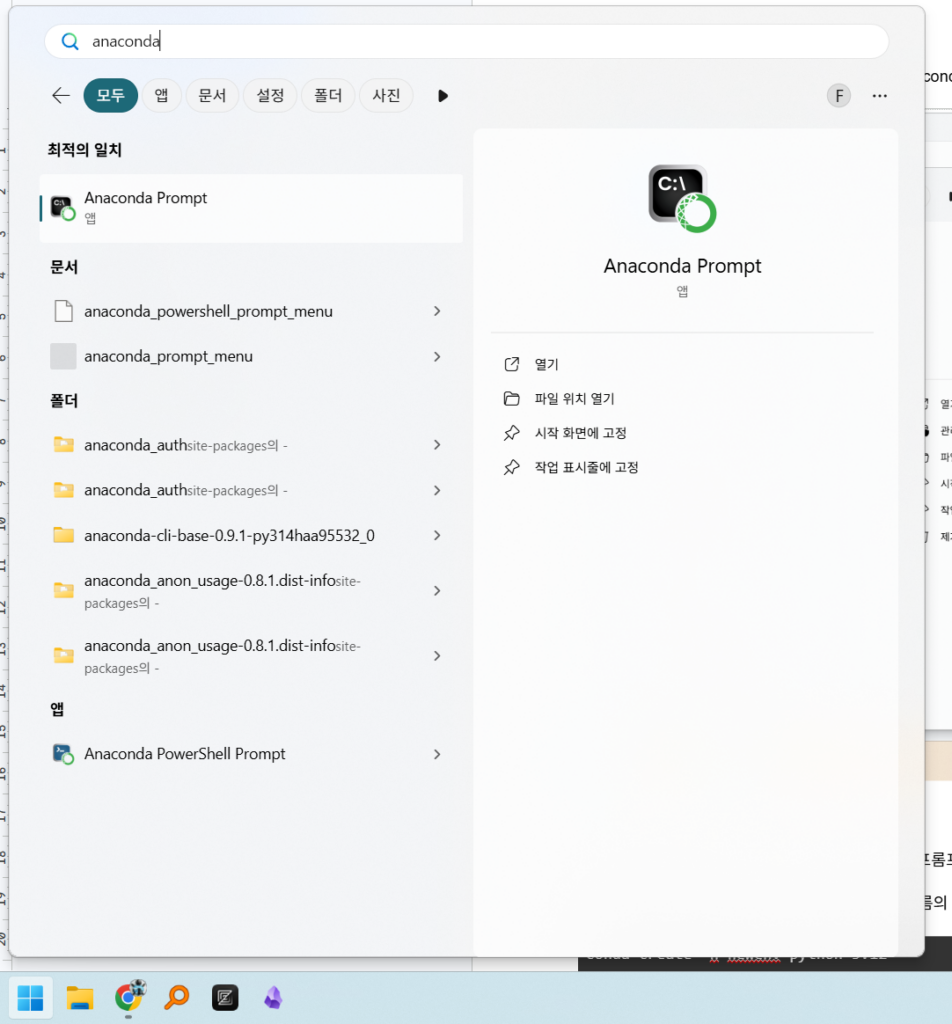The width and height of the screenshot is (952, 1024).
Task: Open the anaconda-cli-base-0.9.1 folder result
Action: 251,536
